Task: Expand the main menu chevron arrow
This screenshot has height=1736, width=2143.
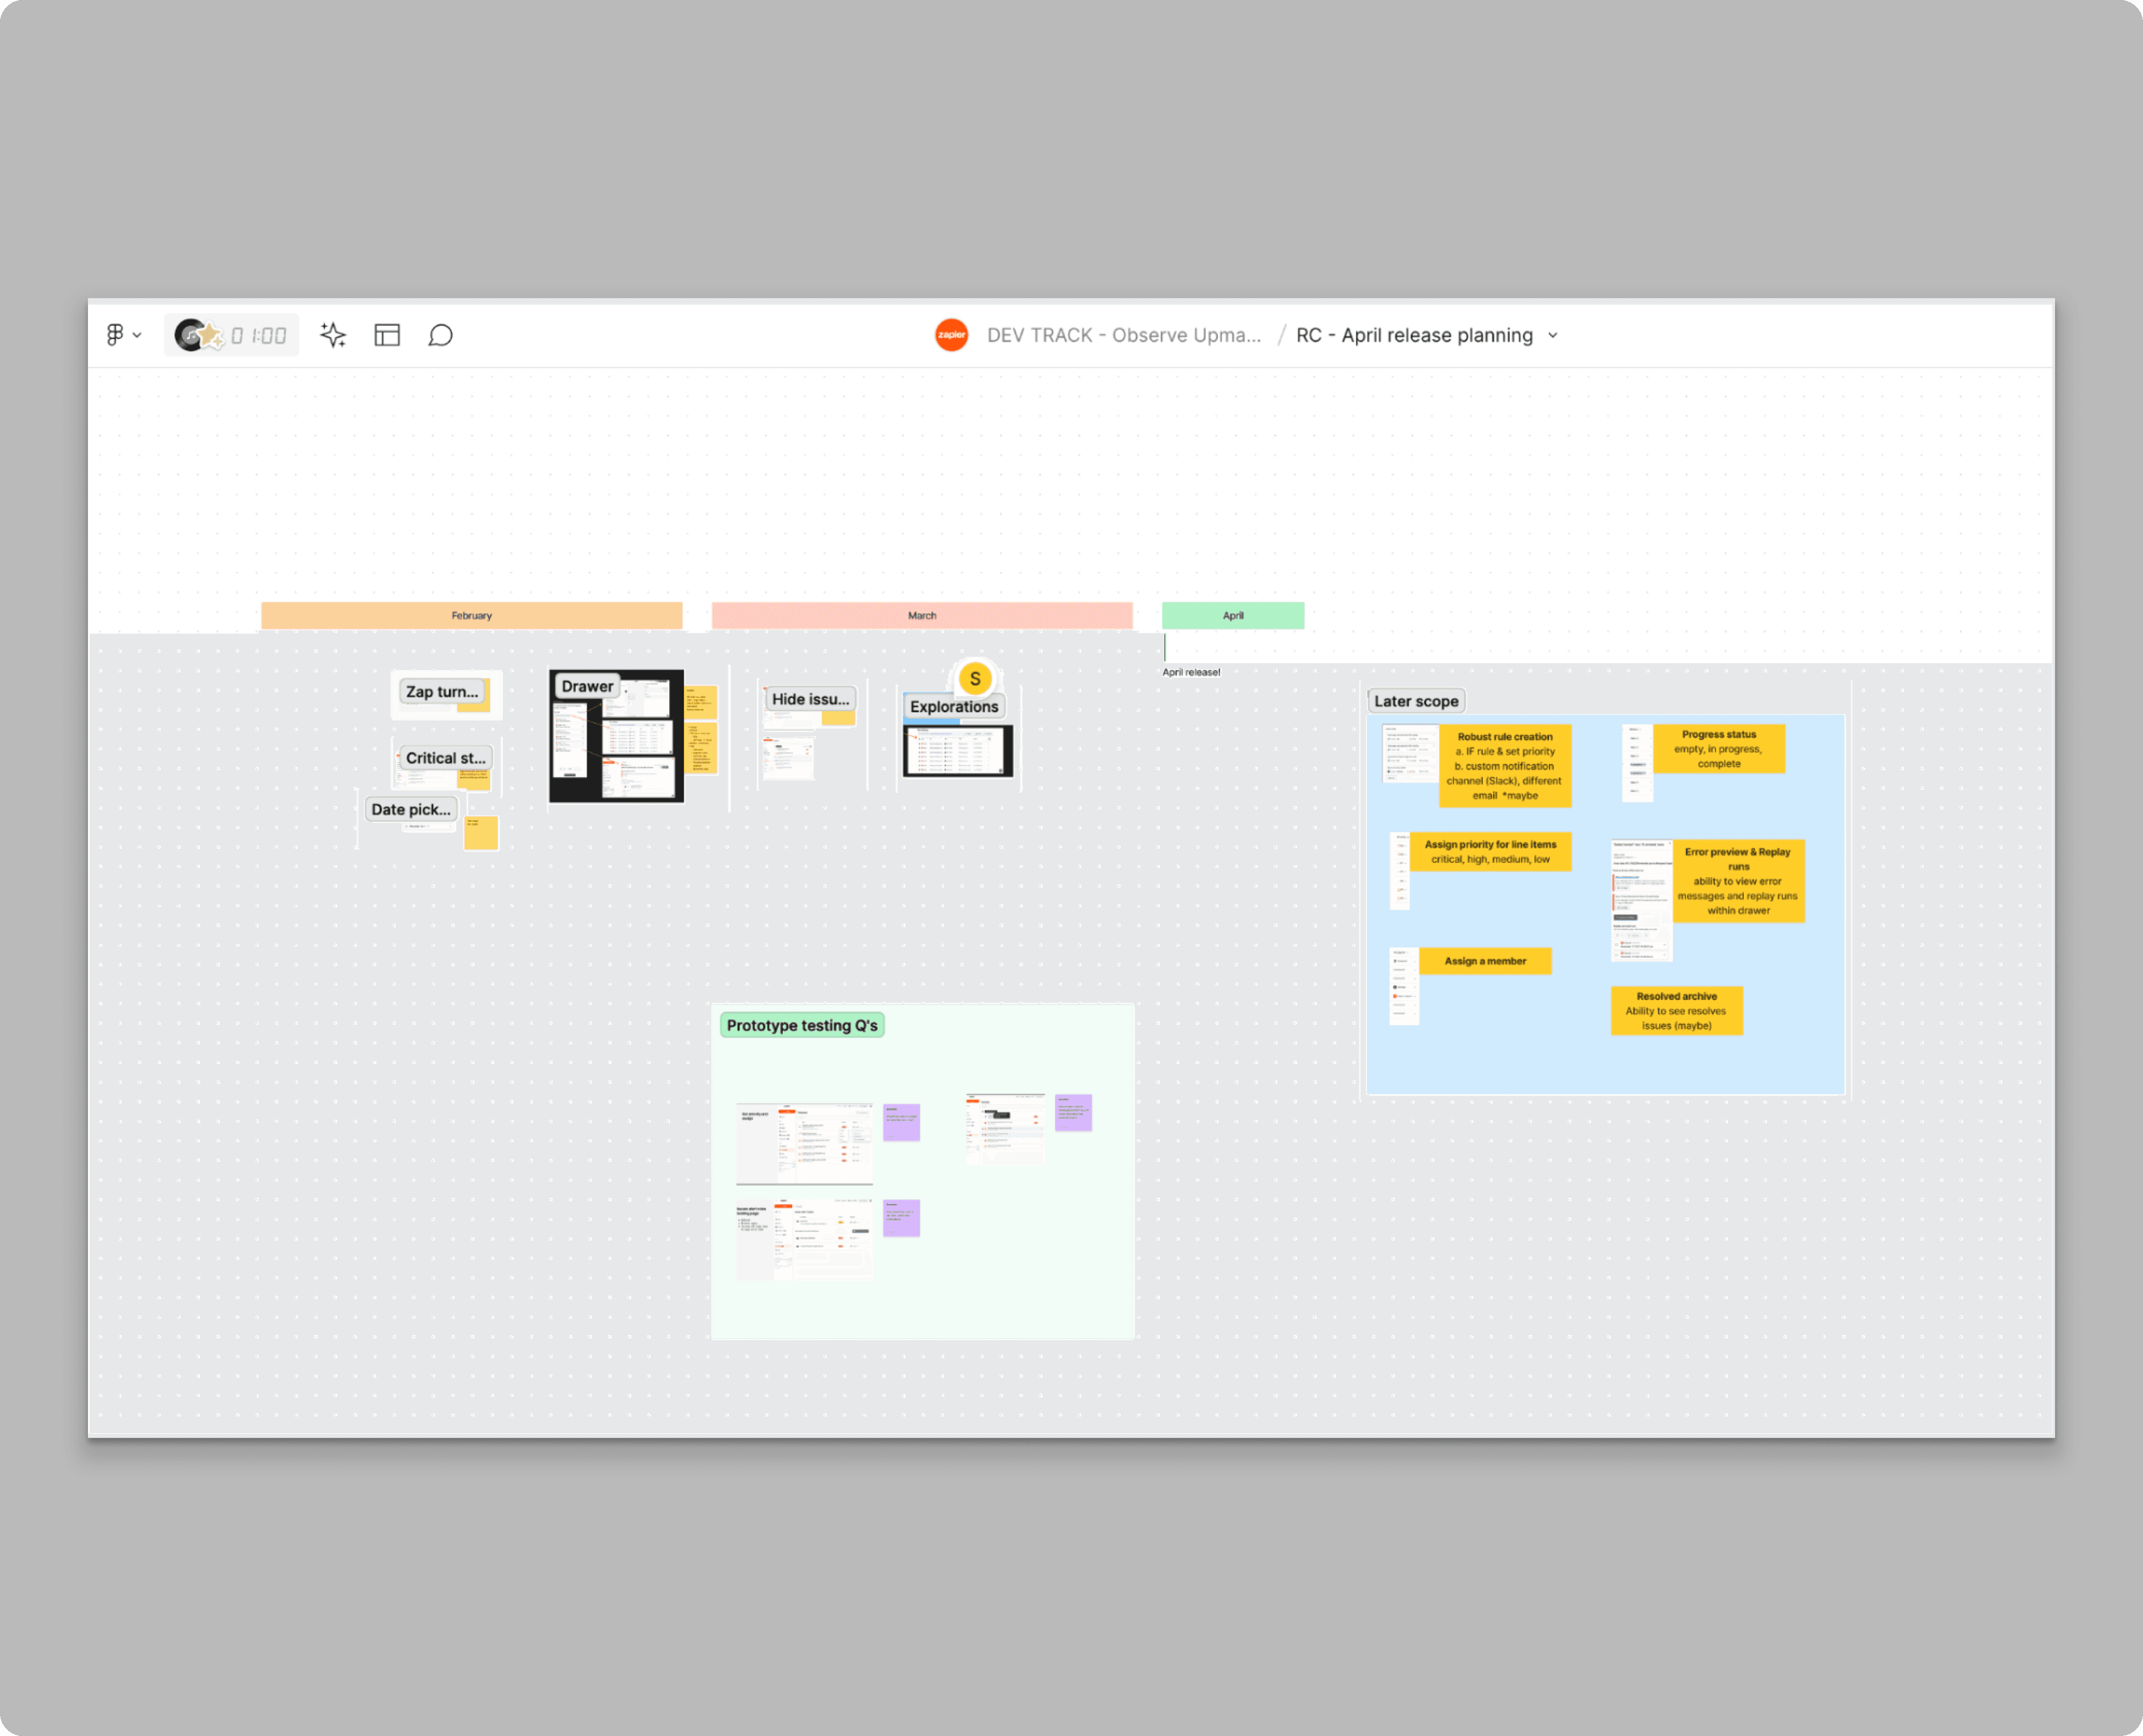Action: tap(137, 336)
